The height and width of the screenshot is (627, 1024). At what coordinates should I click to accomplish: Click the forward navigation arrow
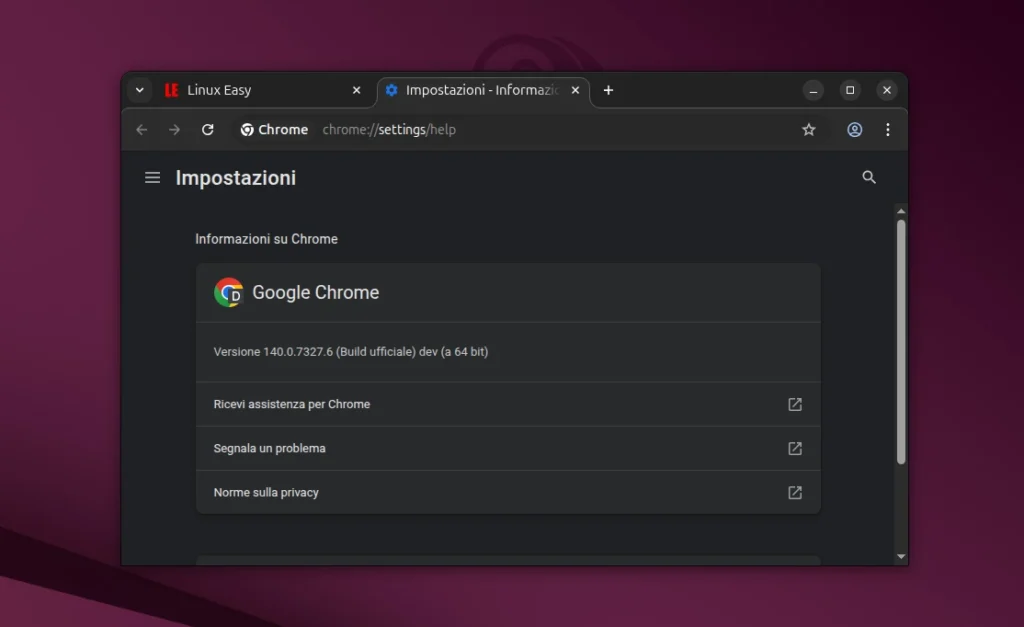point(175,130)
